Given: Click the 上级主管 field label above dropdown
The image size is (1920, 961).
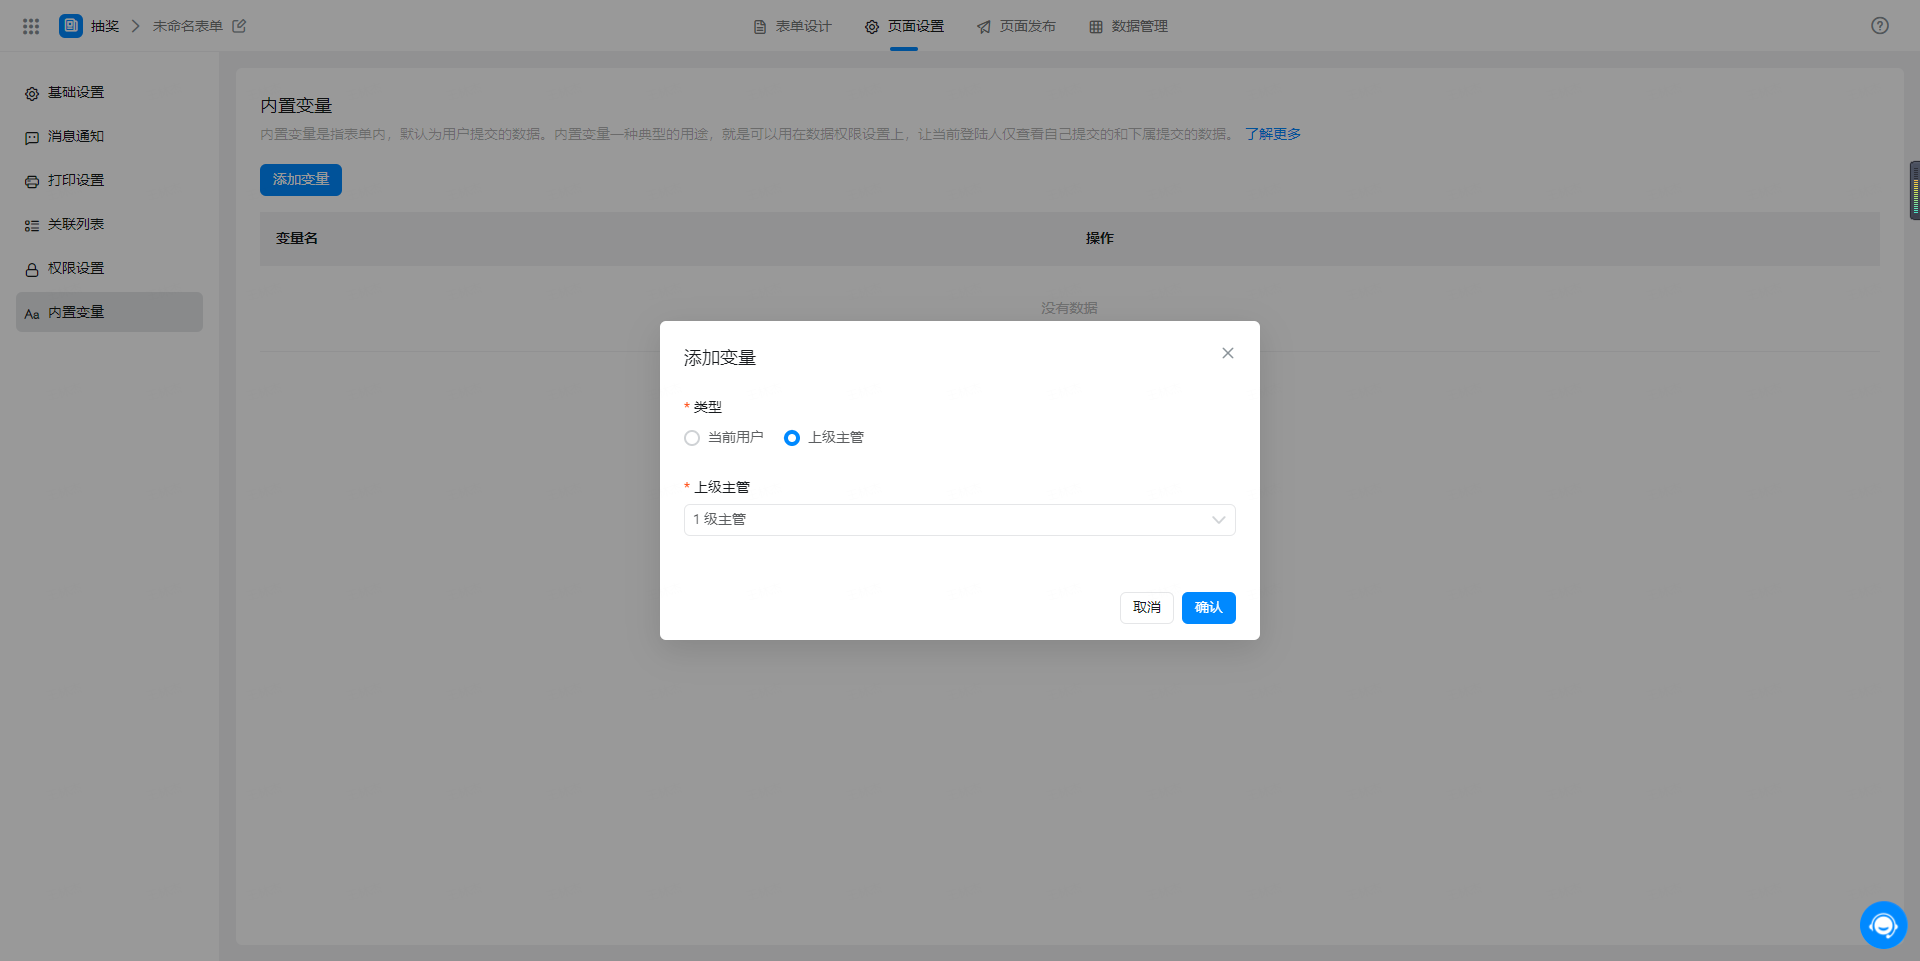Looking at the screenshot, I should (722, 487).
